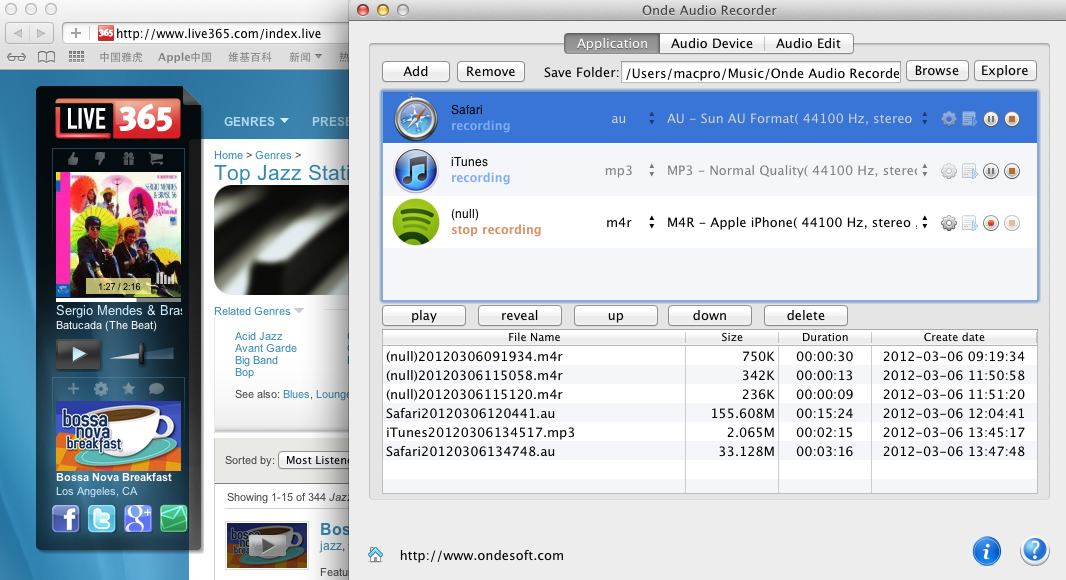Open the blue info icon
The width and height of the screenshot is (1066, 580).
click(x=987, y=551)
